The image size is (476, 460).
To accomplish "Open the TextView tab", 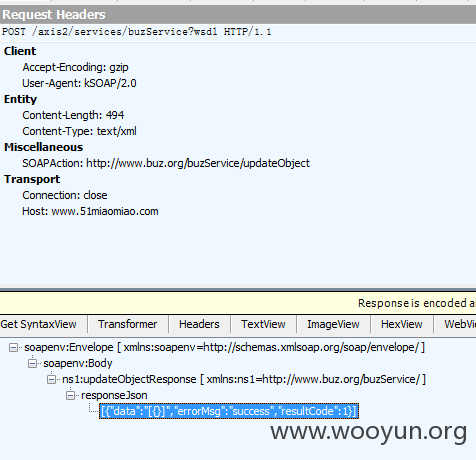I will (x=263, y=324).
